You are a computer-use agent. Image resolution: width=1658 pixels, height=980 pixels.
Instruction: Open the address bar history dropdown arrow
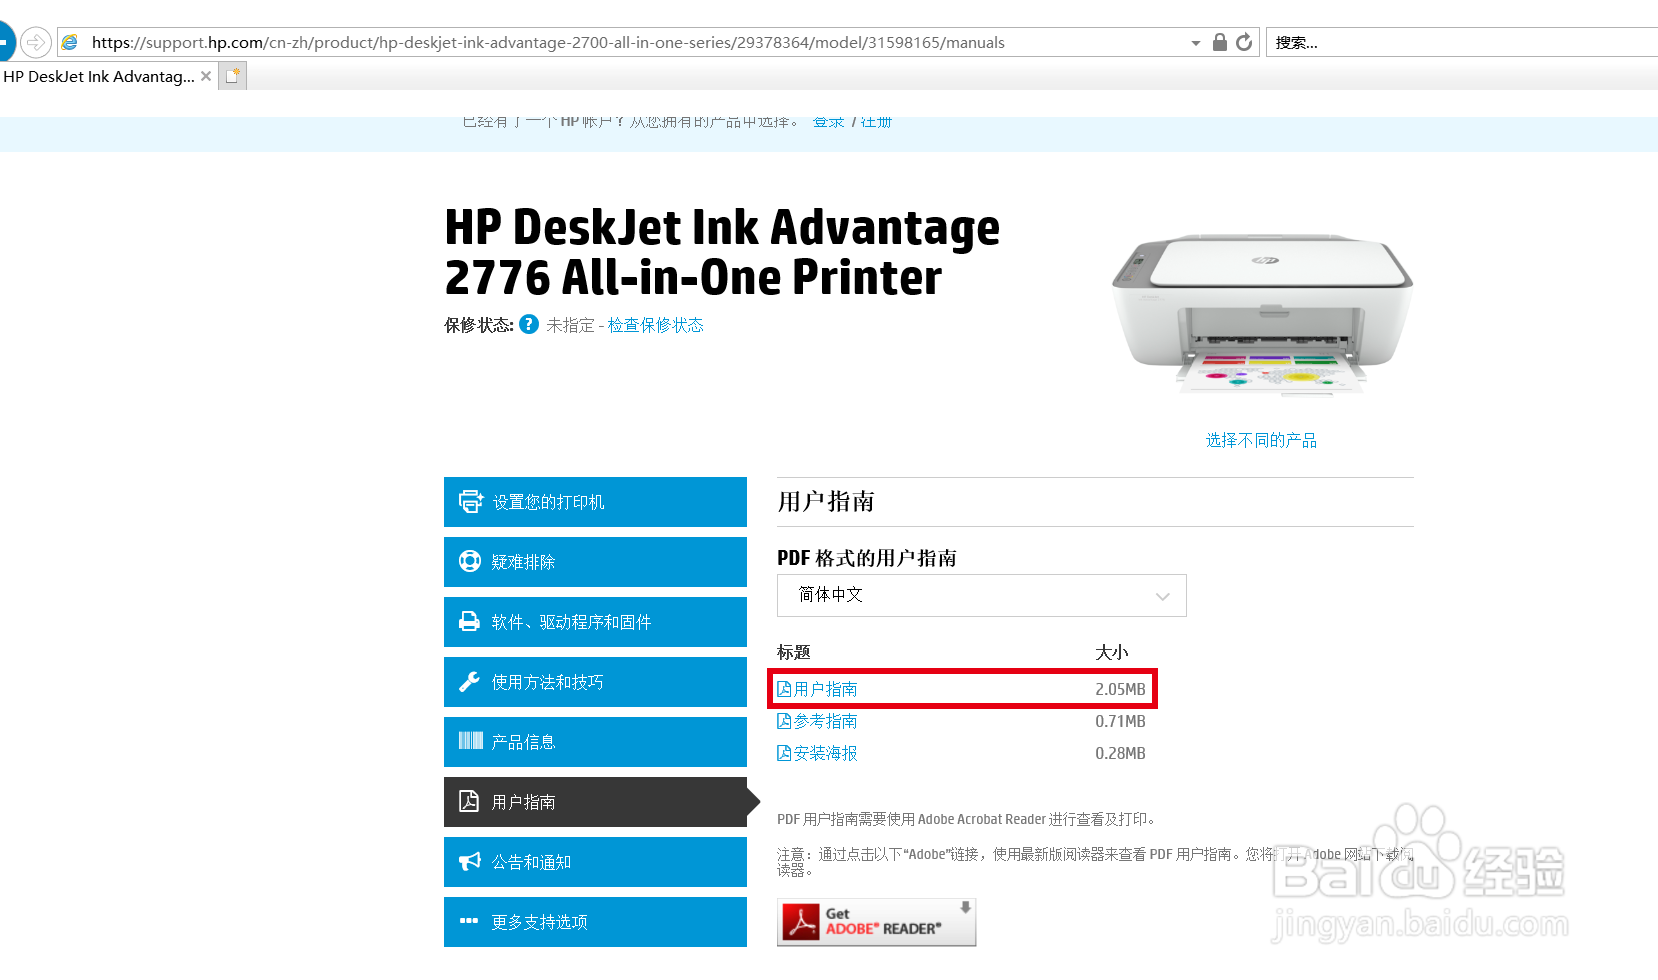(x=1196, y=43)
